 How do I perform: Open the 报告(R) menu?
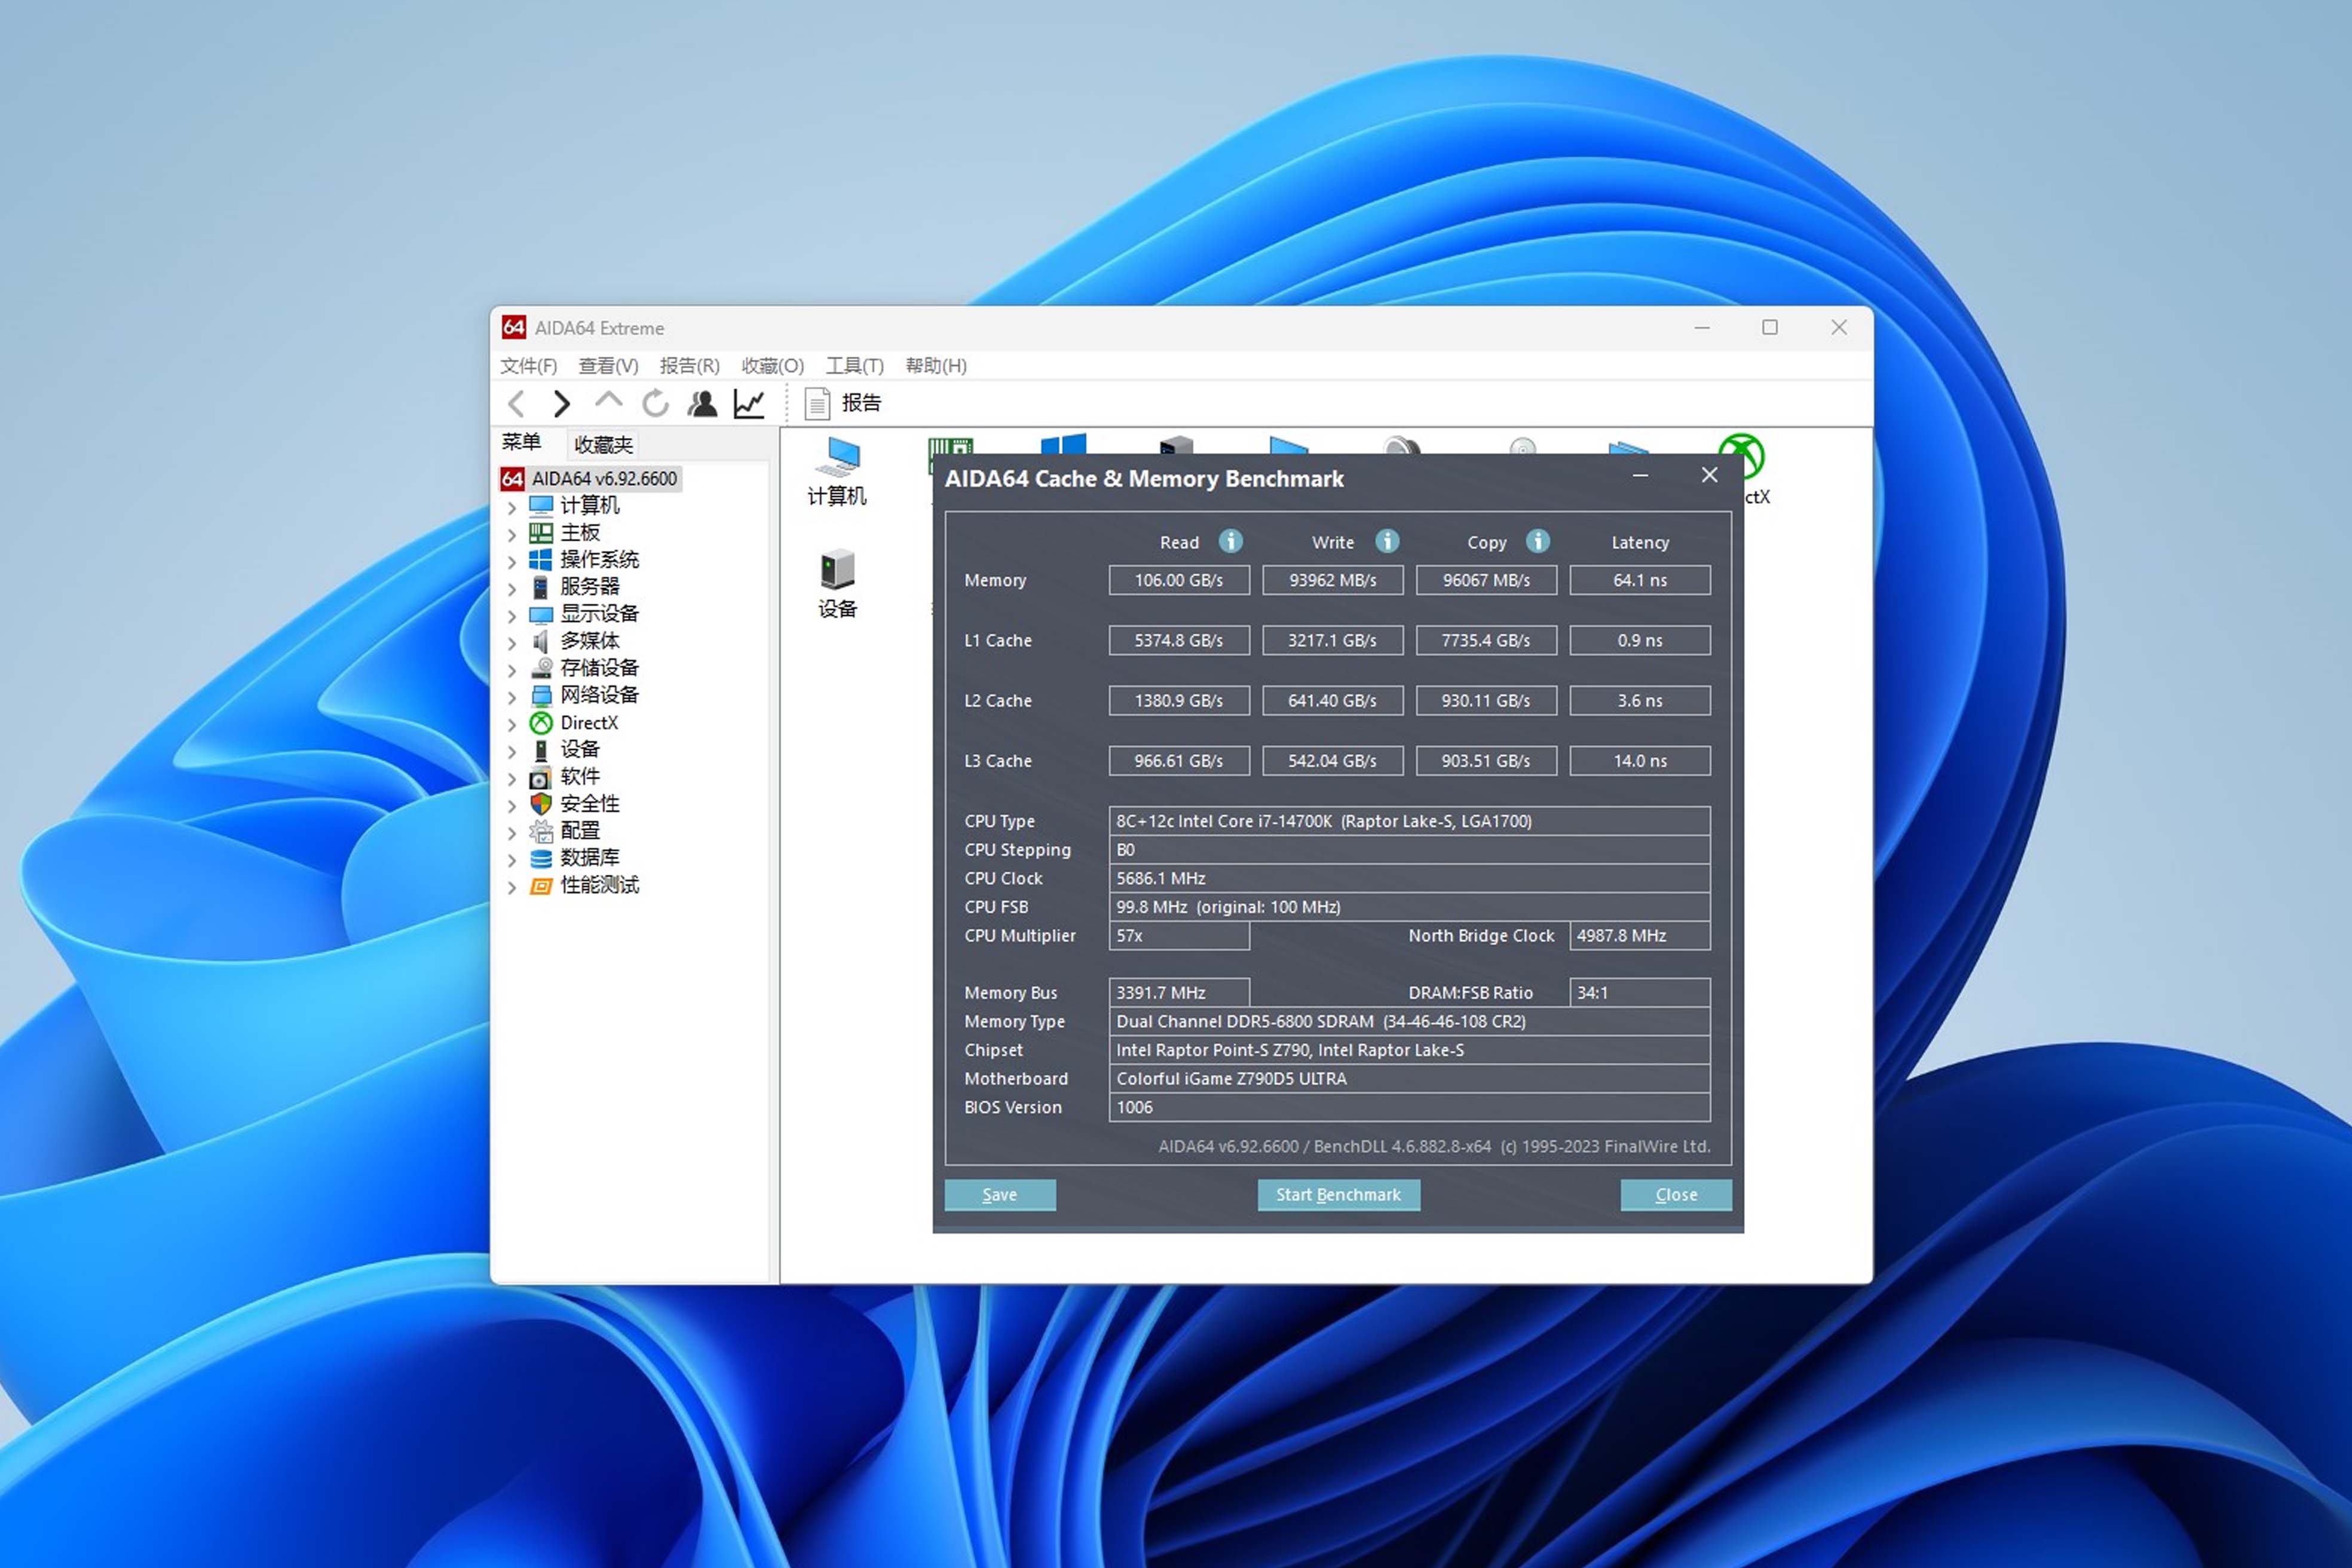[x=690, y=365]
